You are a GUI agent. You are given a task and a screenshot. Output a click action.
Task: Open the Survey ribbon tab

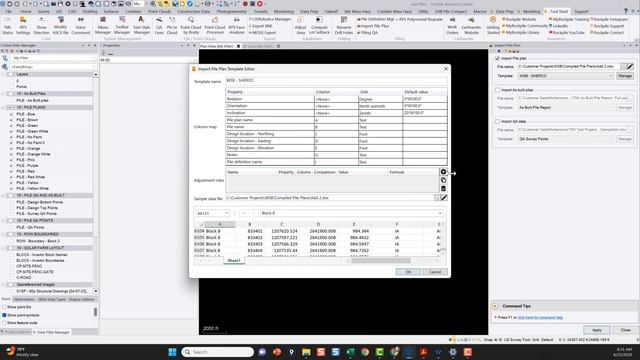pyautogui.click(x=43, y=11)
